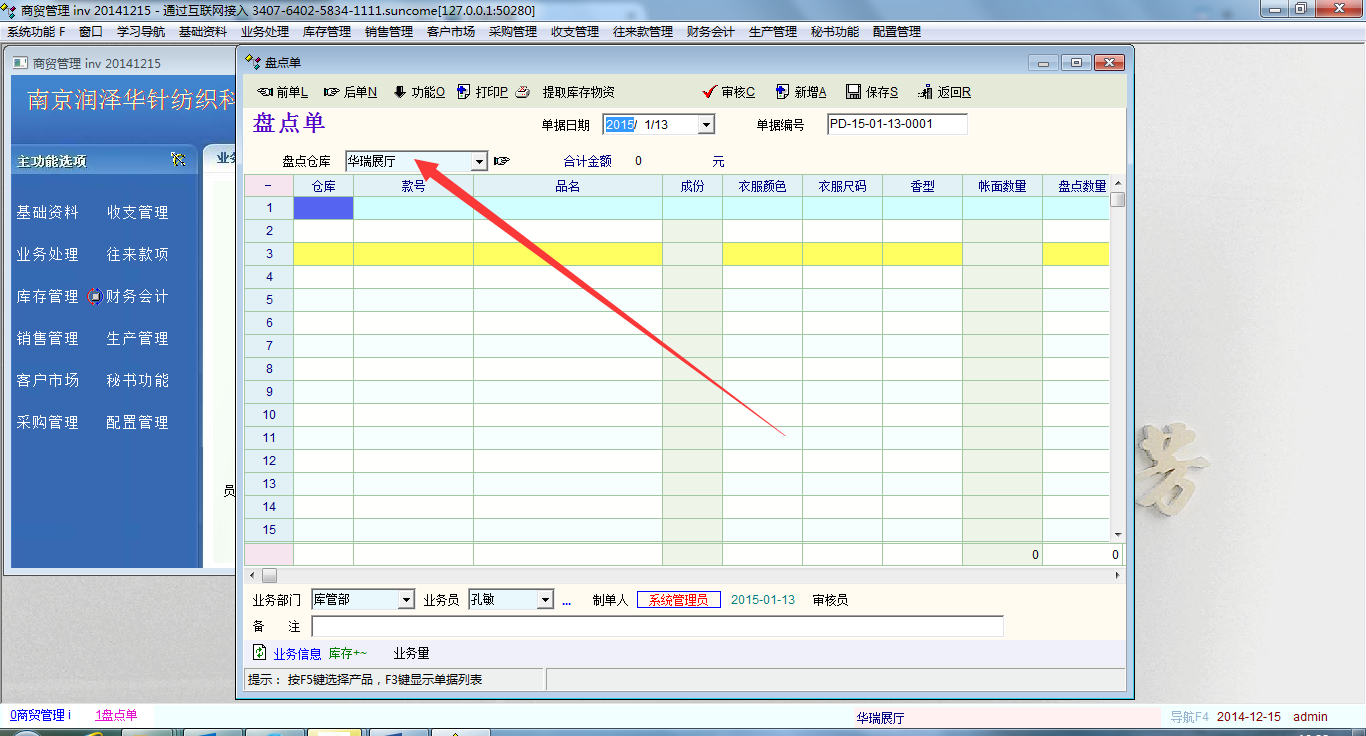The width and height of the screenshot is (1366, 736).
Task: Go to next document with 后单 icon
Action: tap(331, 92)
